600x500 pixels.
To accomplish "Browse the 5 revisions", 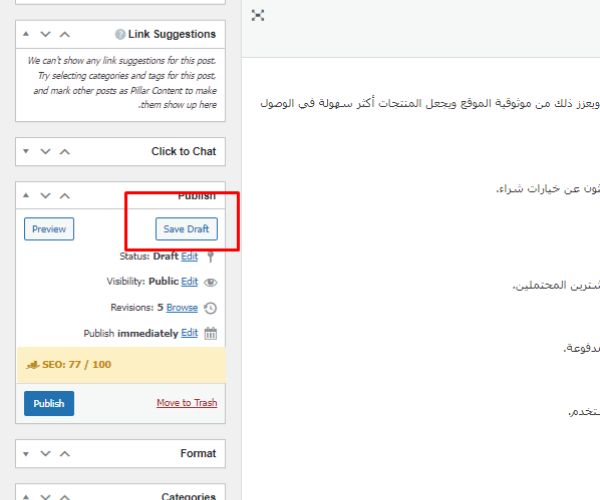I will [182, 308].
